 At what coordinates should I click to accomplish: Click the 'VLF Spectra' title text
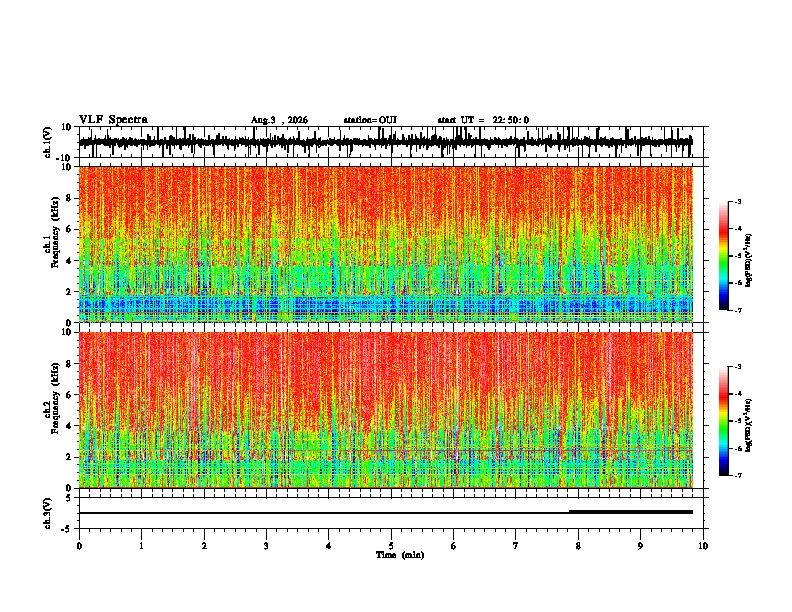(113, 120)
